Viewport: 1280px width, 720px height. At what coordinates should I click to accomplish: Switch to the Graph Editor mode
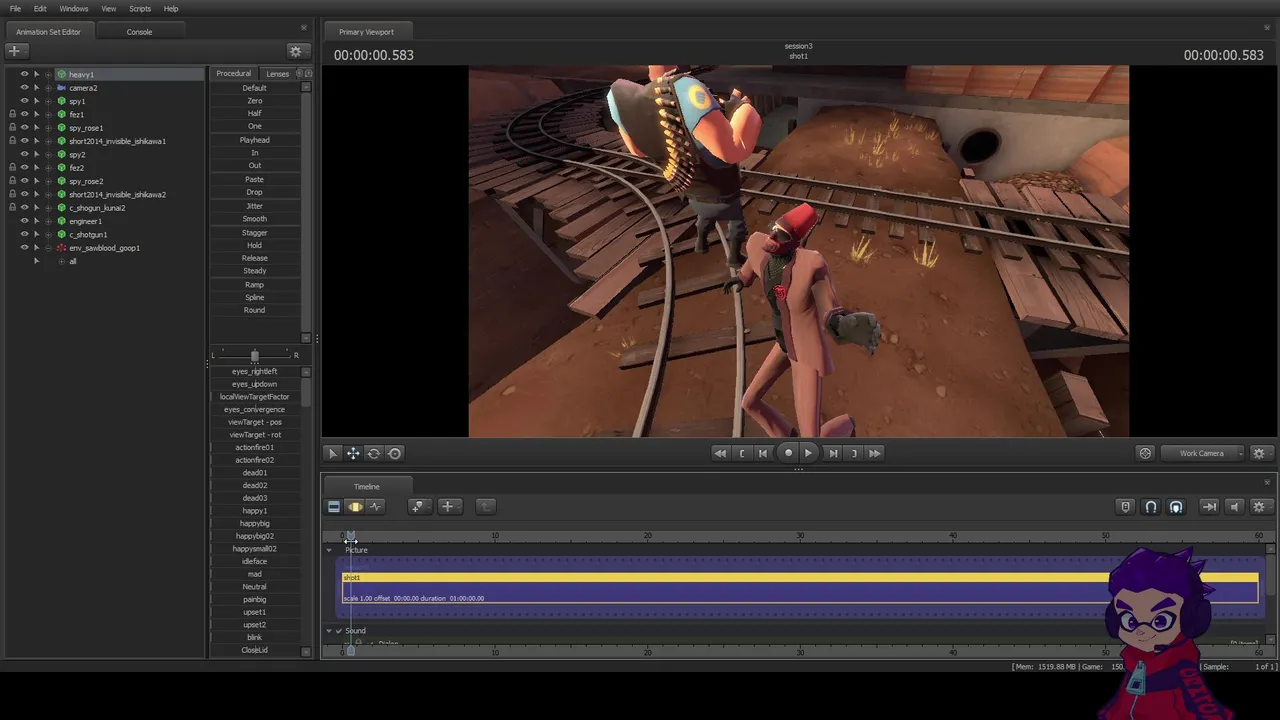click(x=376, y=507)
